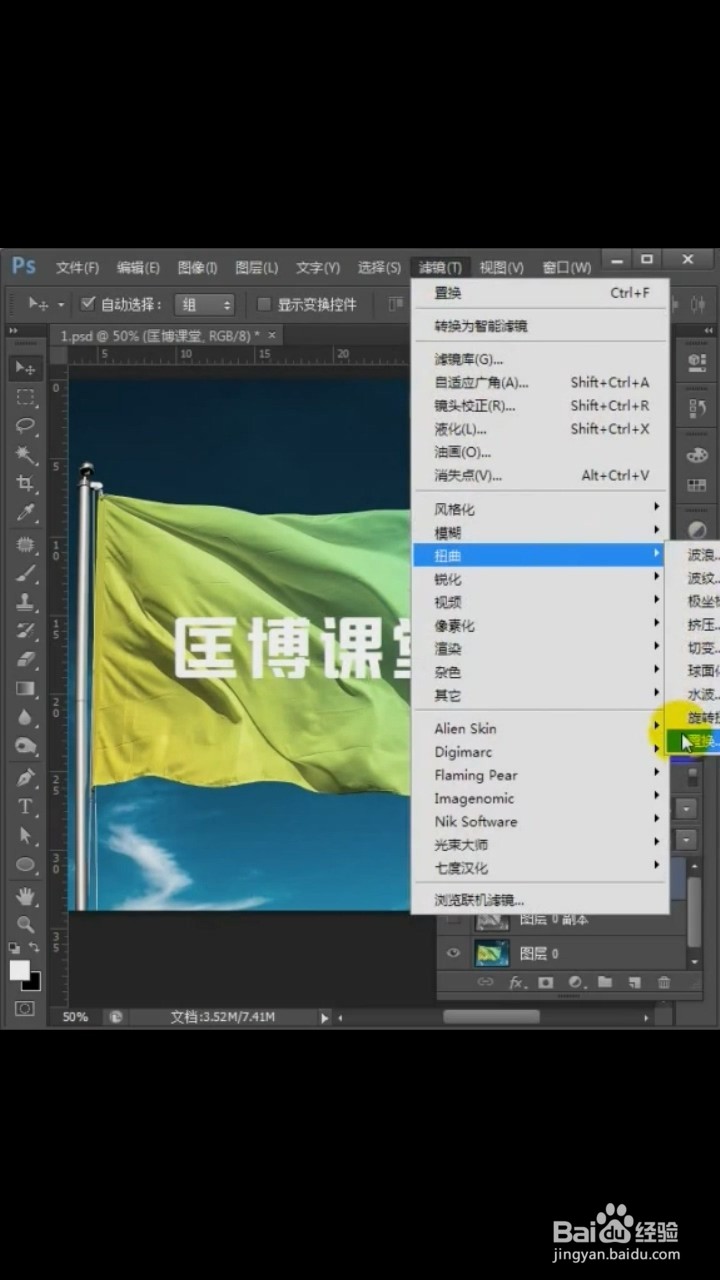Select the Hand tool
This screenshot has width=720, height=1280.
coord(26,897)
